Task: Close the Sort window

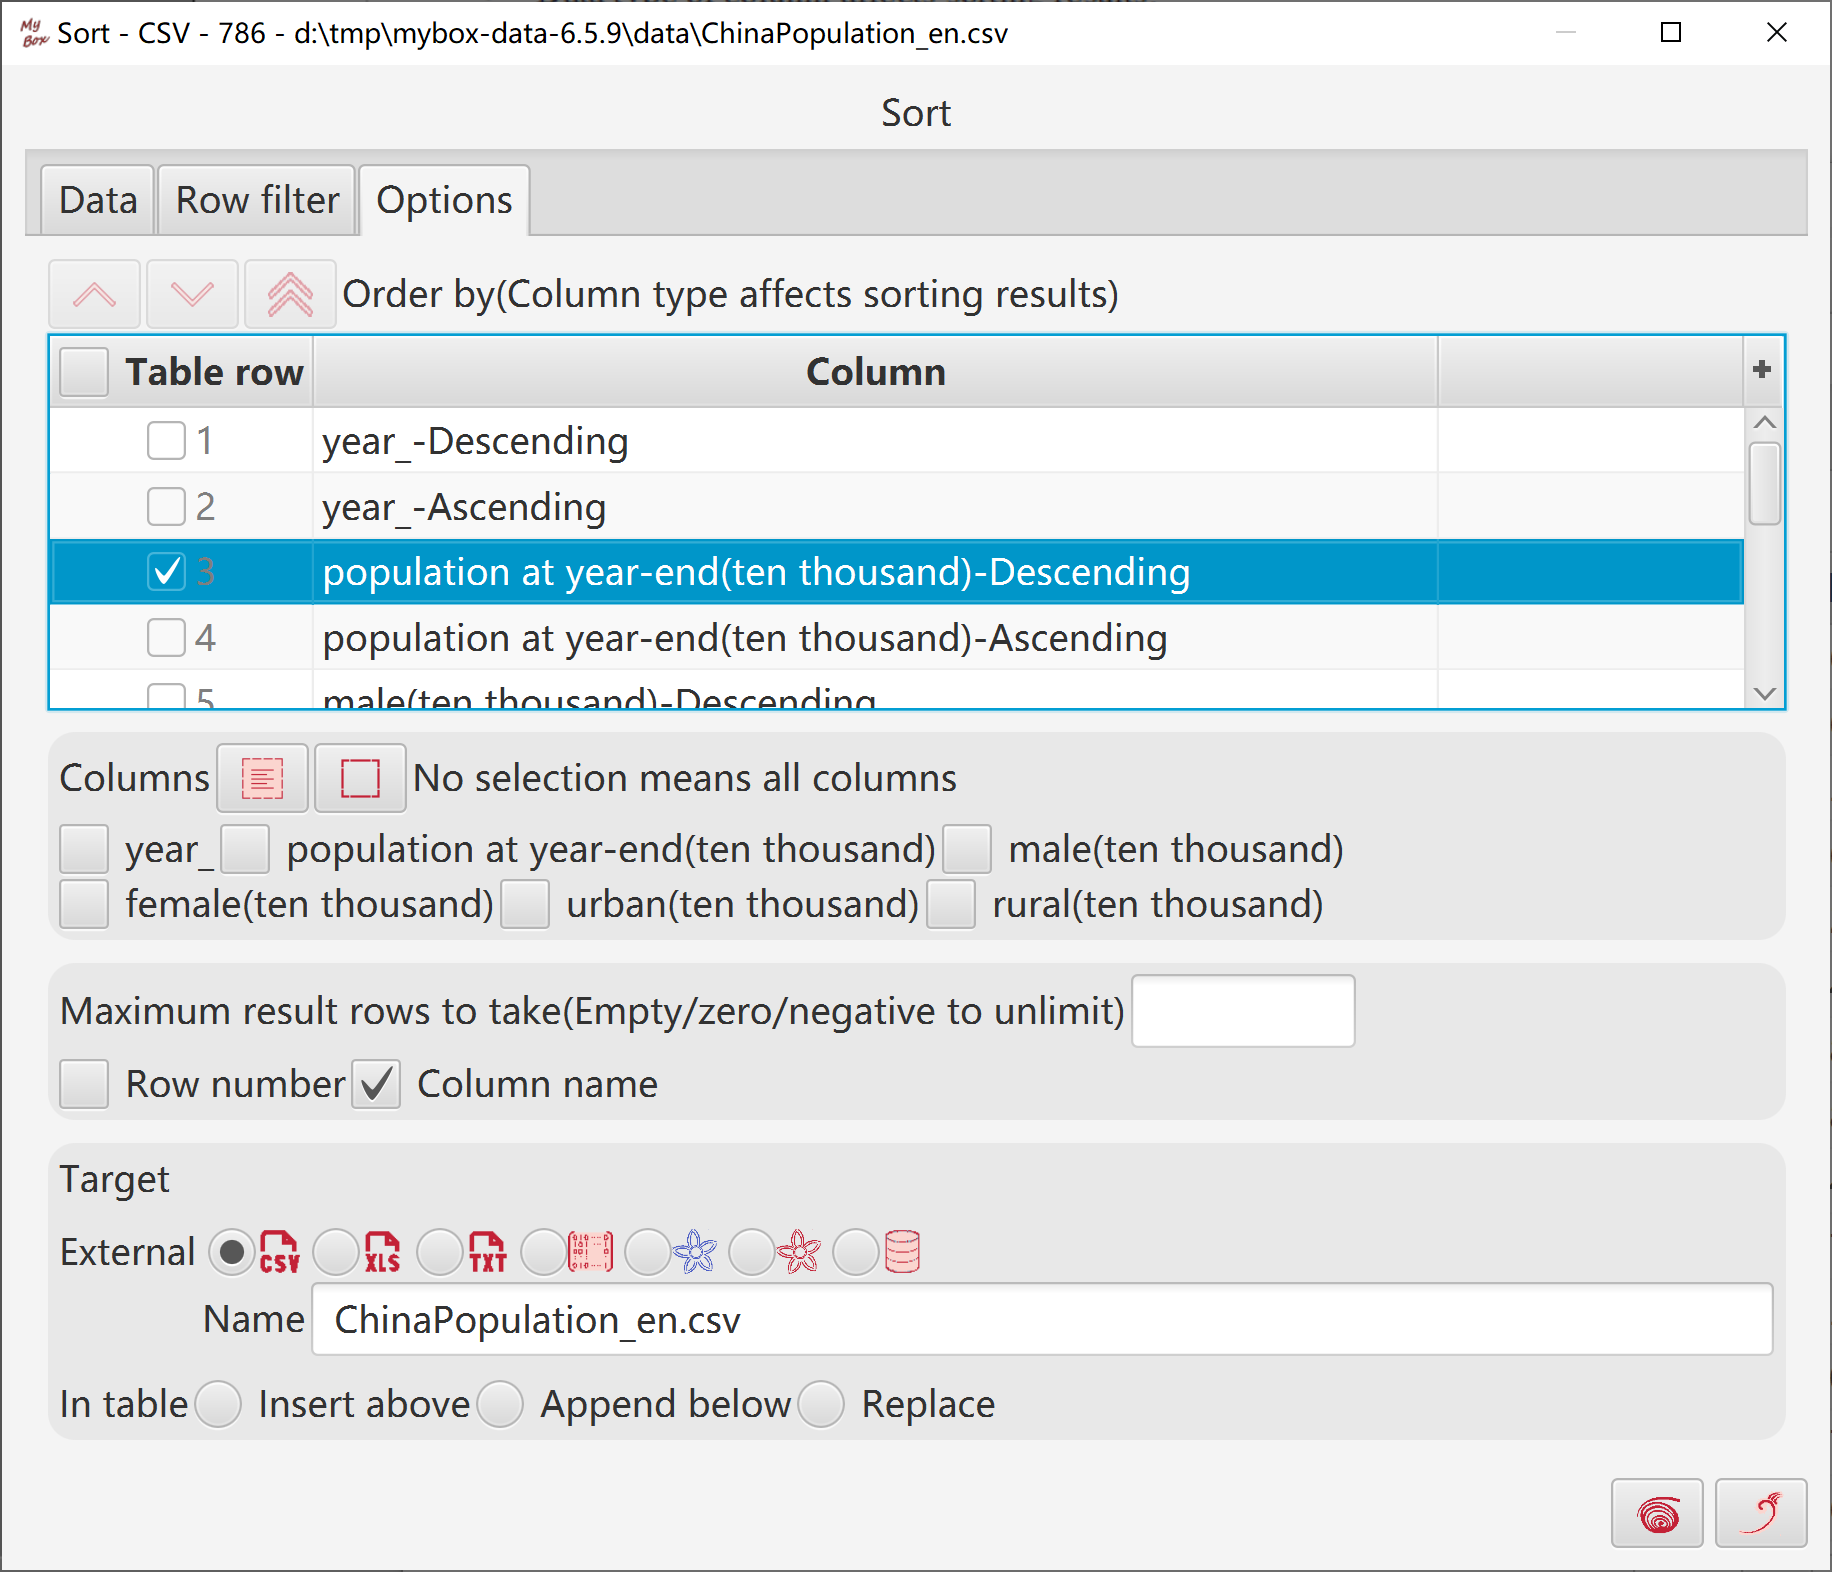Action: [1777, 33]
